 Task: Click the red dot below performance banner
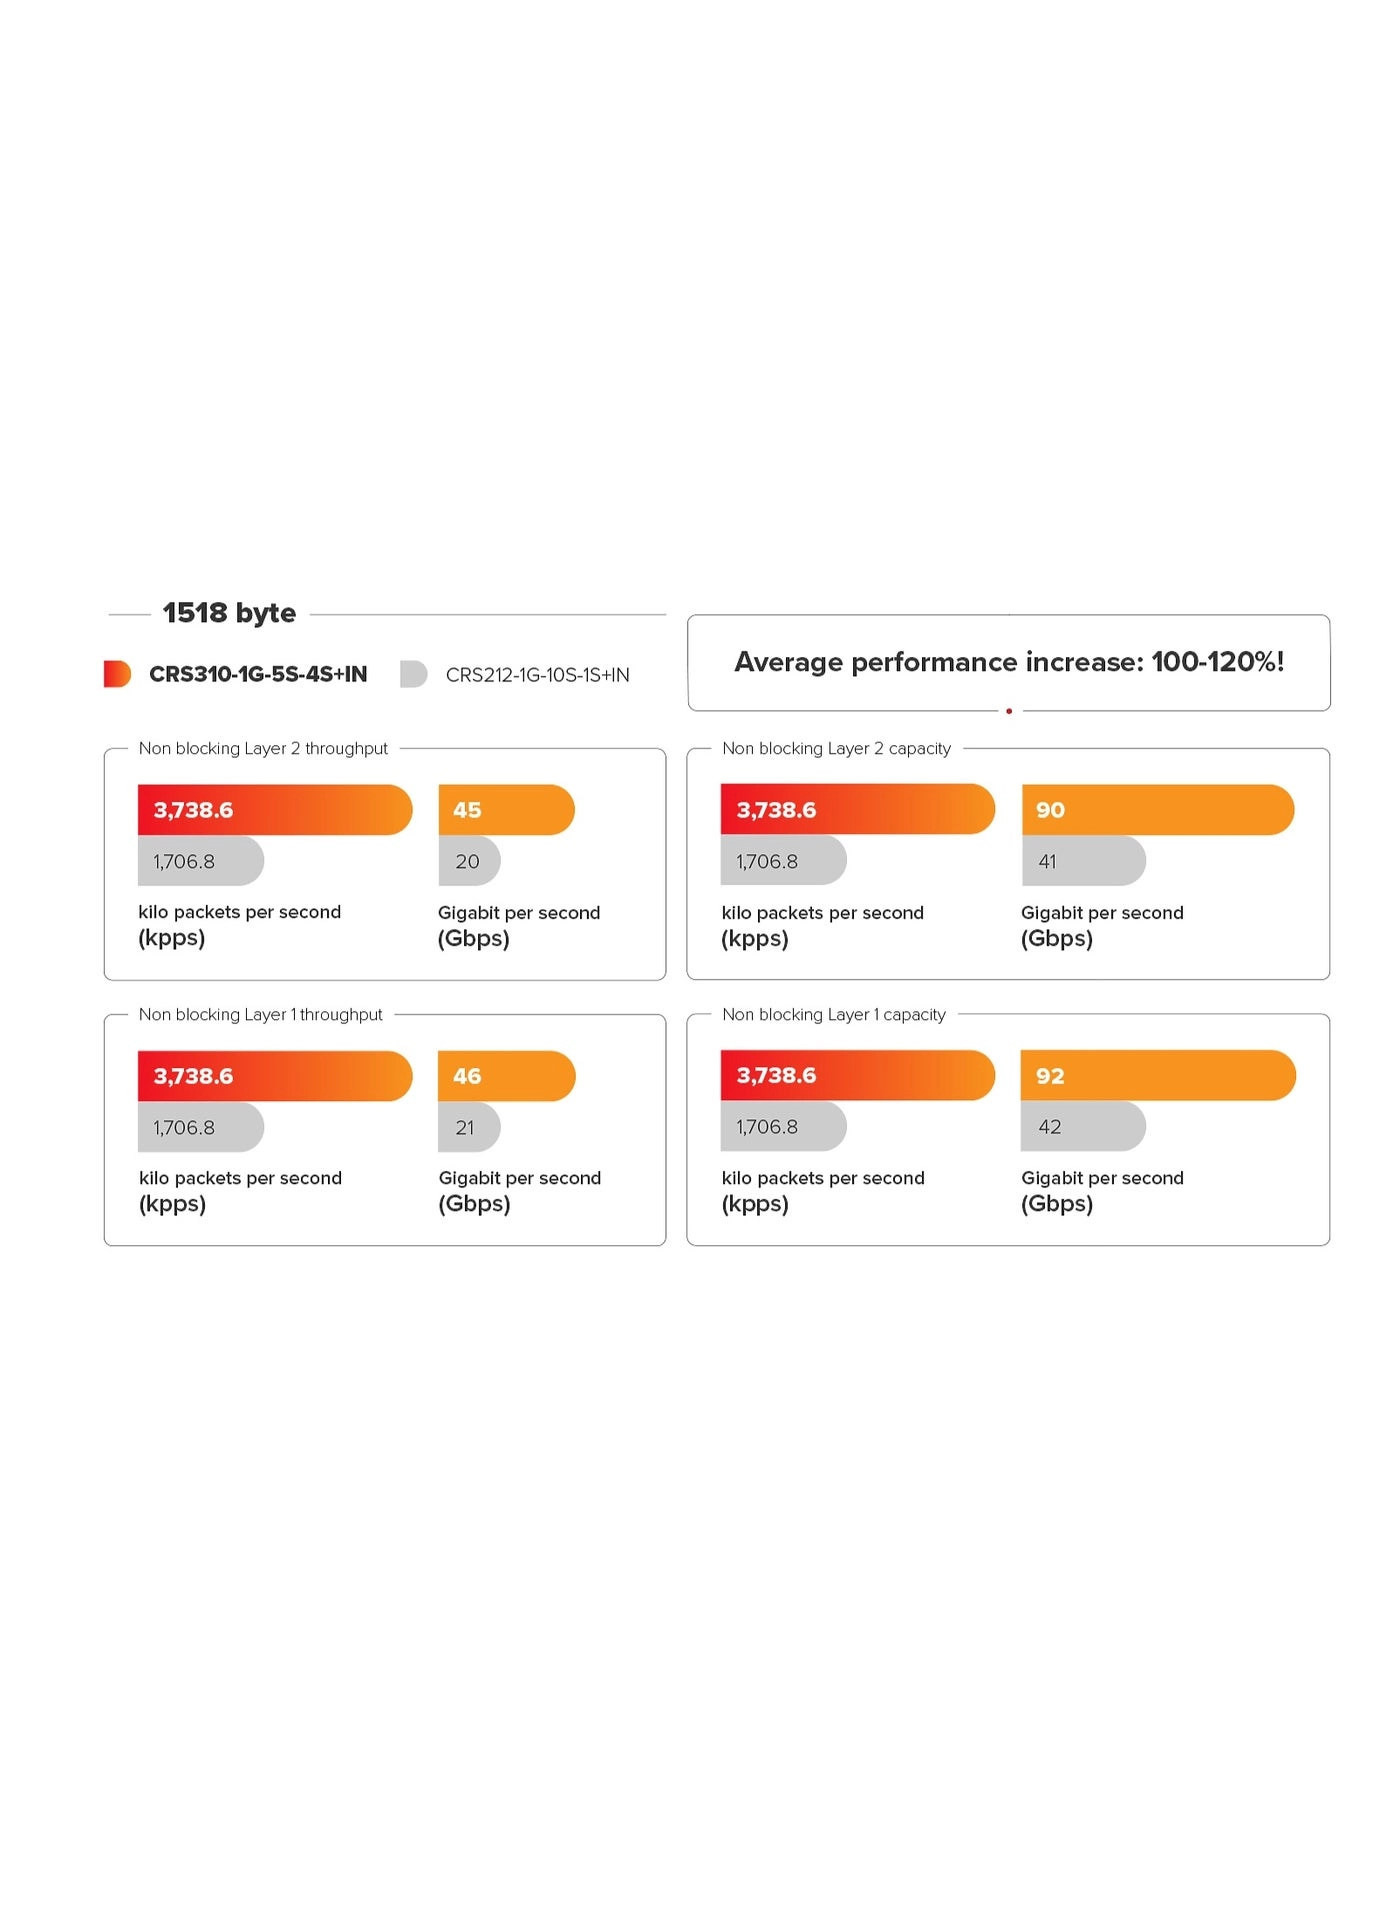(x=1009, y=711)
